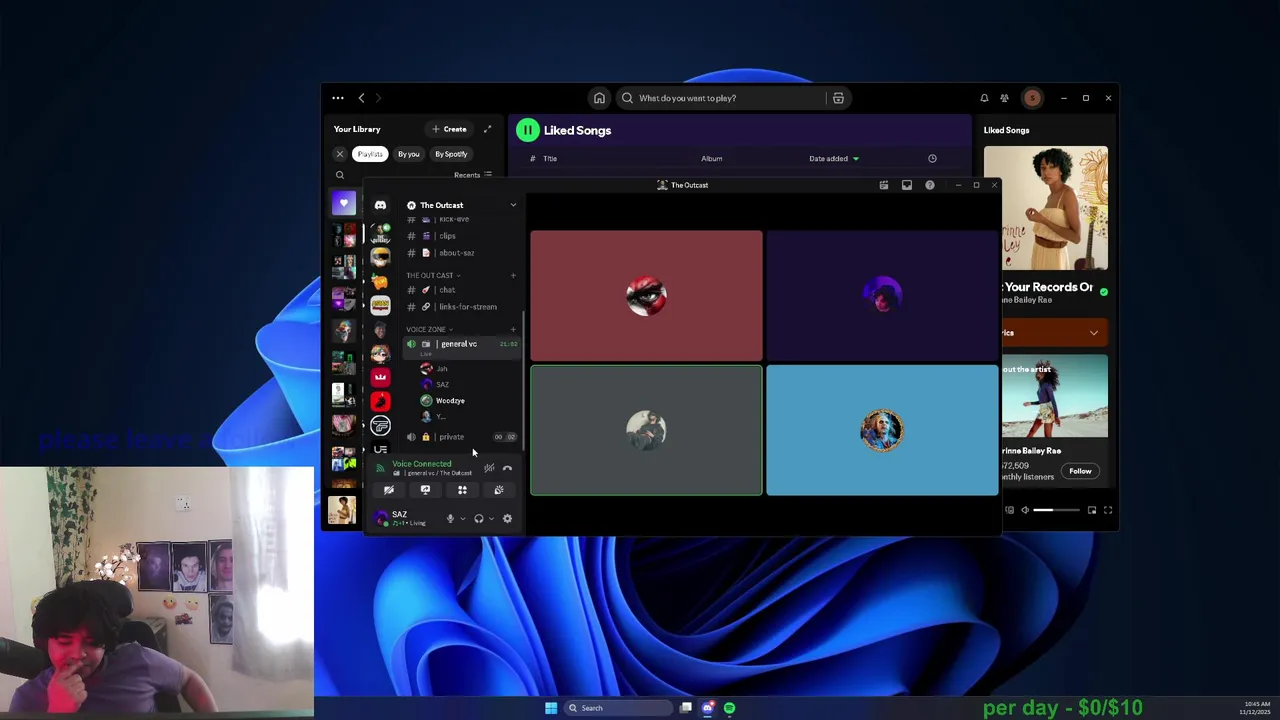The image size is (1280, 720).
Task: Open Discord direct messages home
Action: (380, 205)
